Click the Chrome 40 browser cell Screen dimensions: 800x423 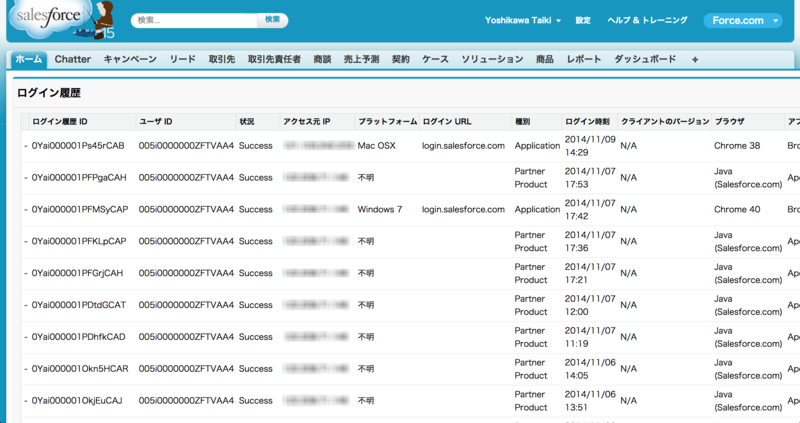pyautogui.click(x=737, y=209)
